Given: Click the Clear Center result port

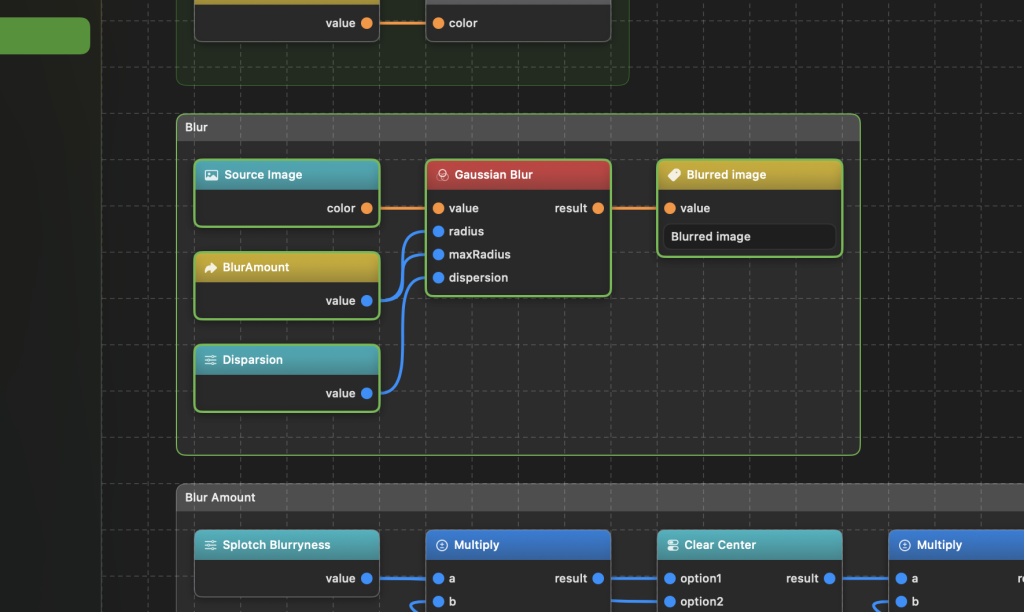Looking at the screenshot, I should pyautogui.click(x=829, y=579).
